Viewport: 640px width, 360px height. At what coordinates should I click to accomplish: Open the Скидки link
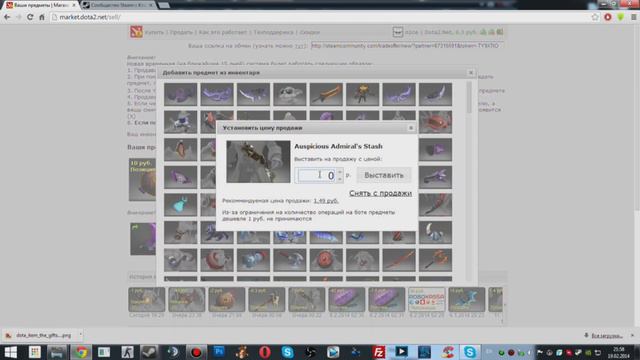310,32
